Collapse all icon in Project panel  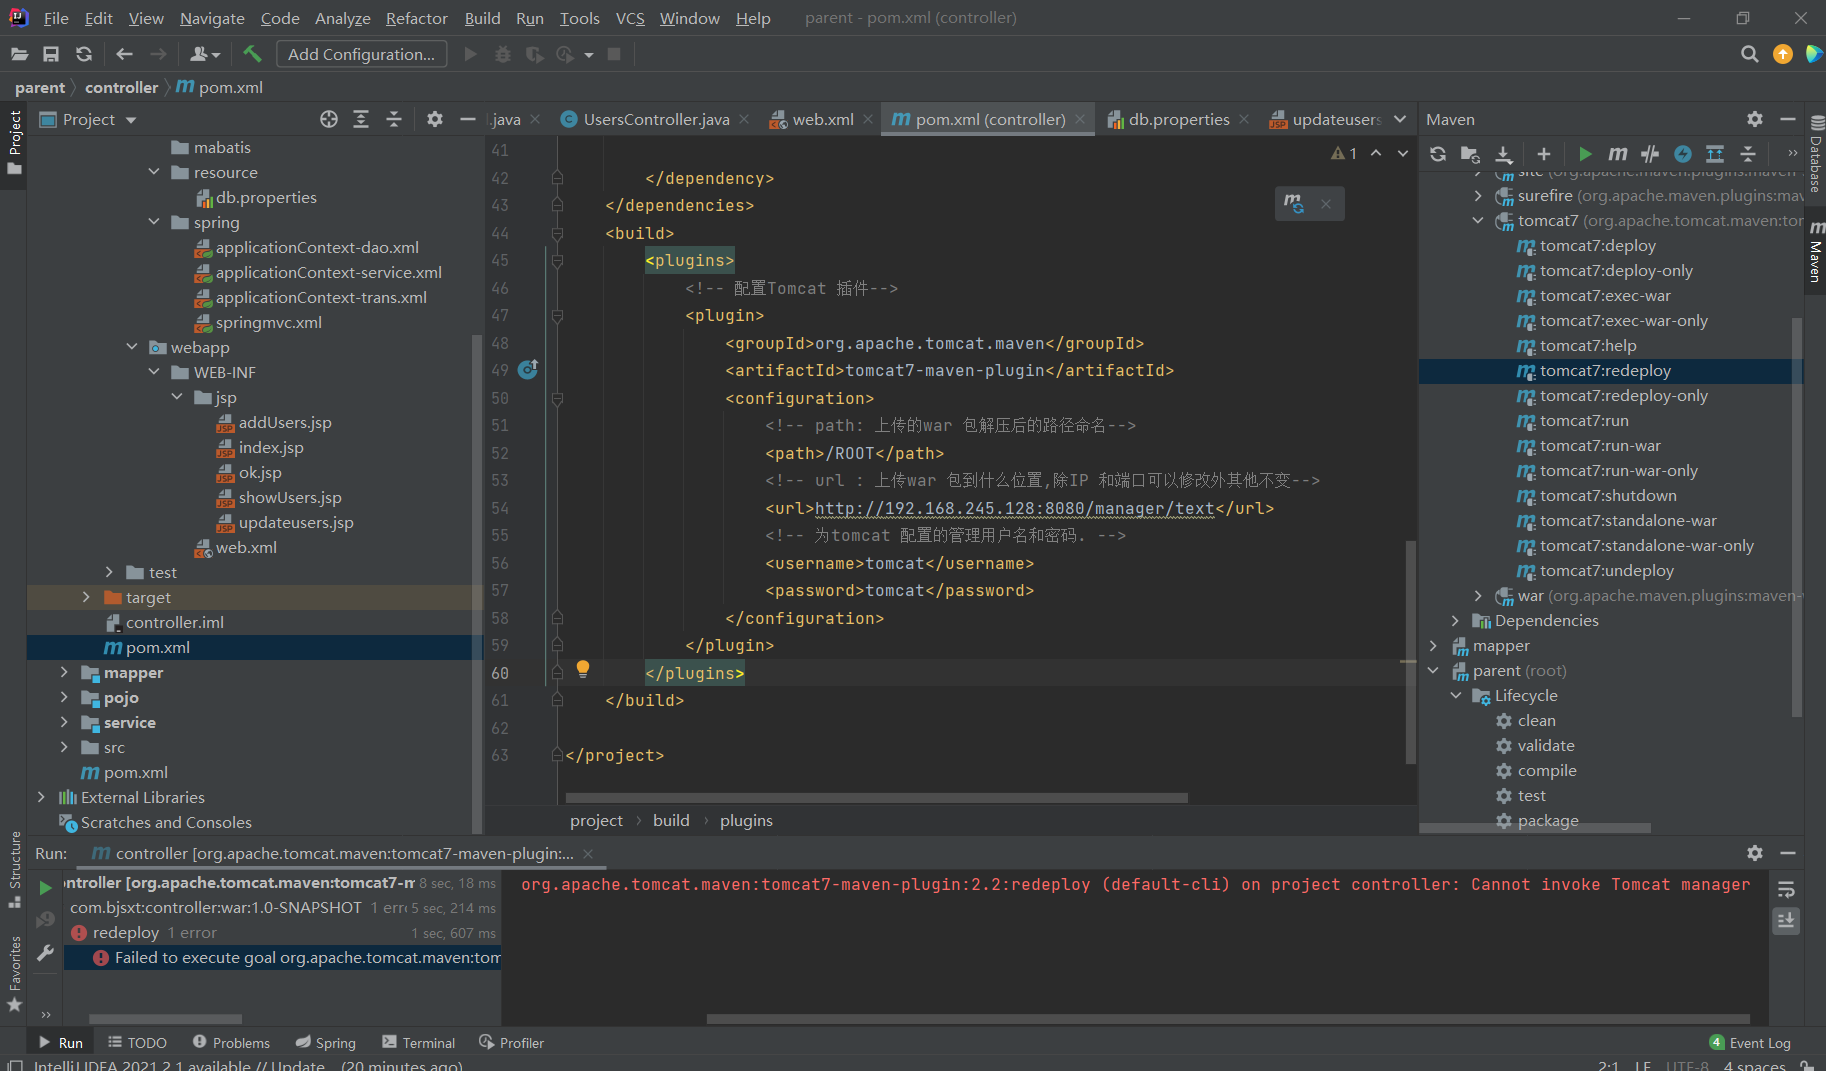pos(394,119)
